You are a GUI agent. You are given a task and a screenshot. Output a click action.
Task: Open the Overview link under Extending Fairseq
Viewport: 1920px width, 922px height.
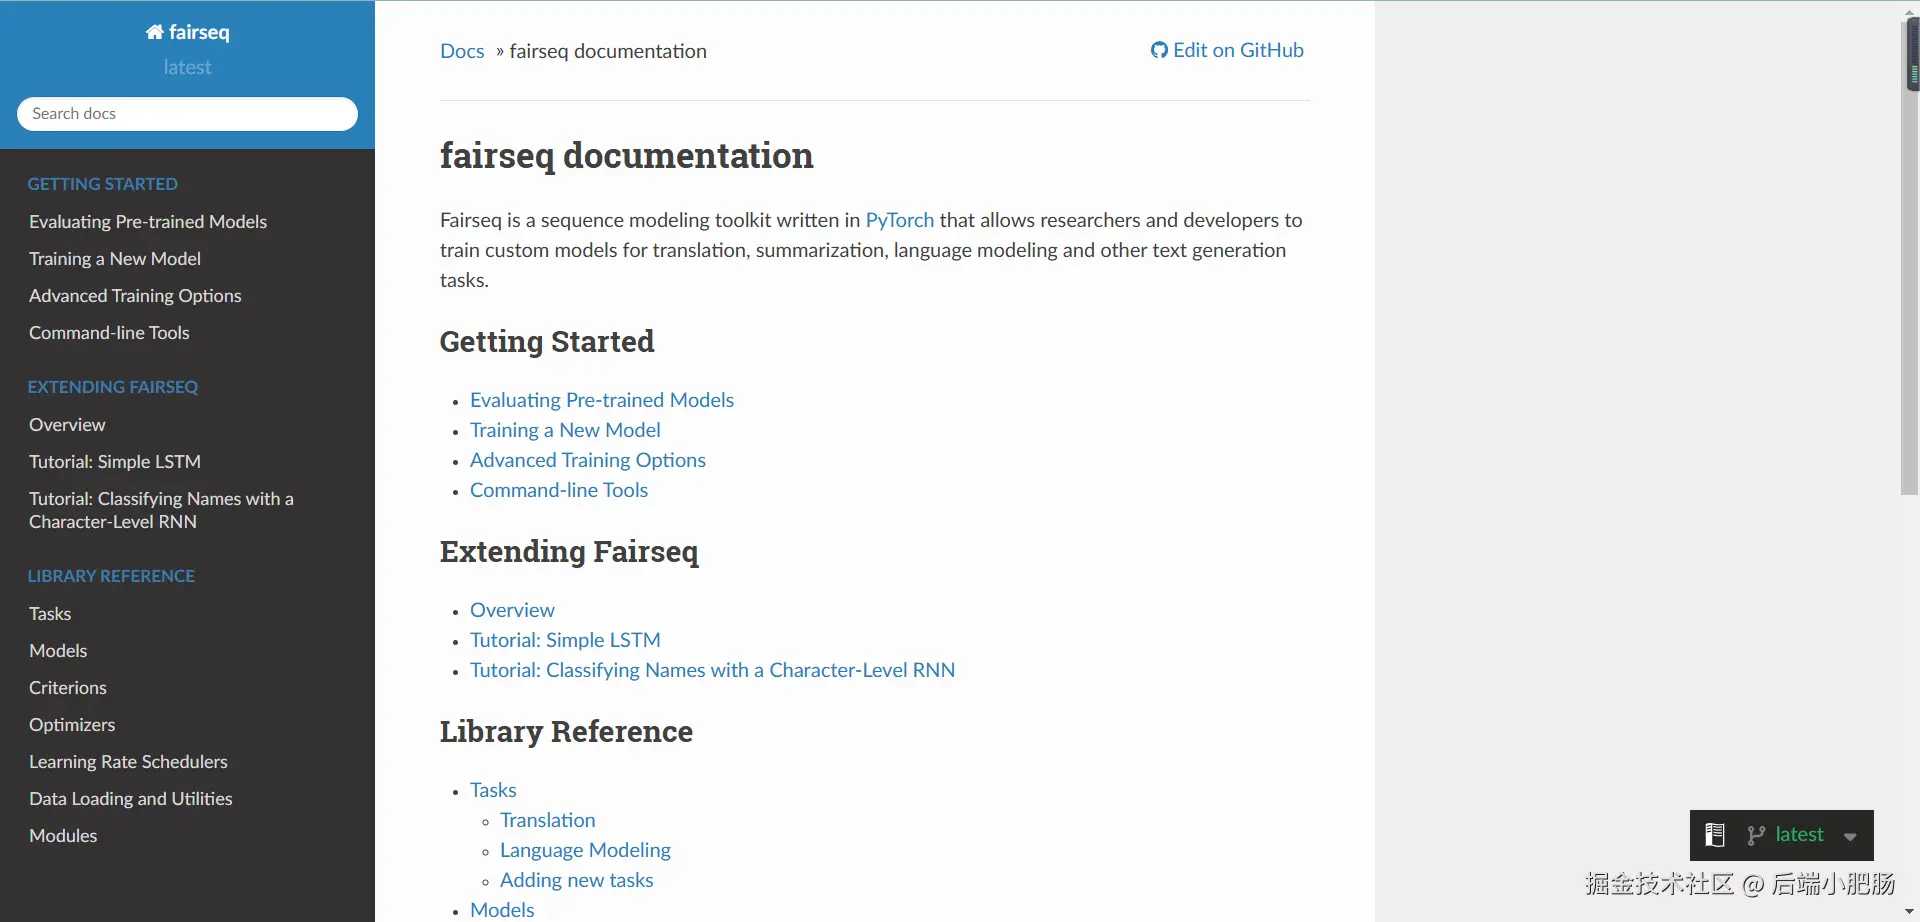(512, 610)
